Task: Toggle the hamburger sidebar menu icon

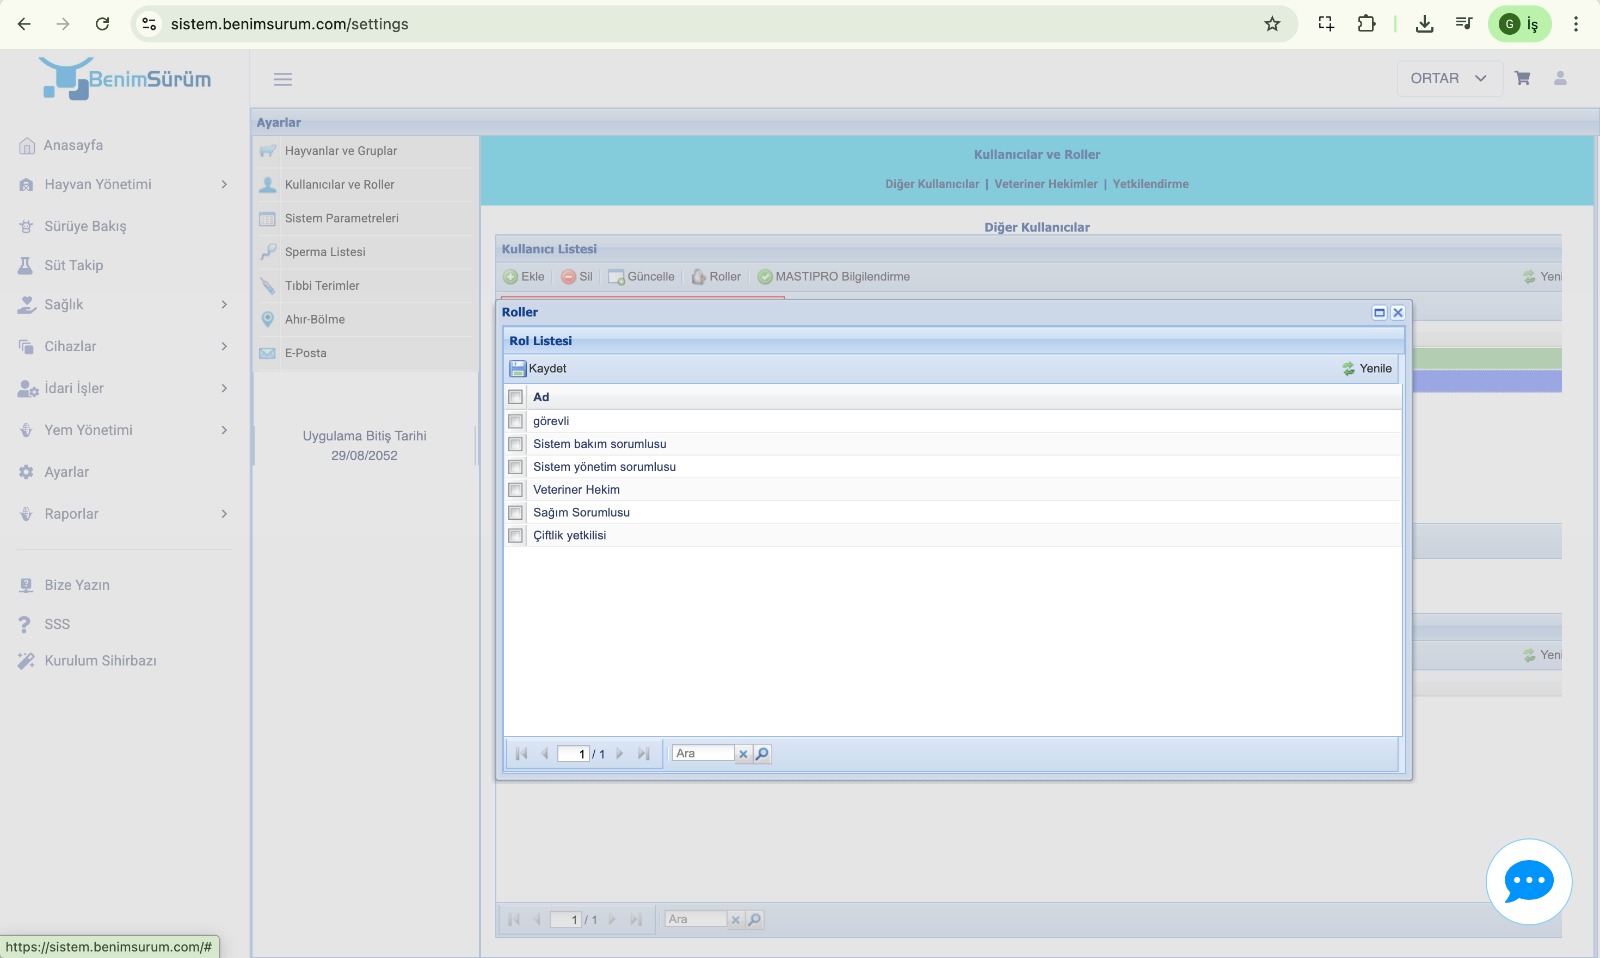Action: click(283, 79)
